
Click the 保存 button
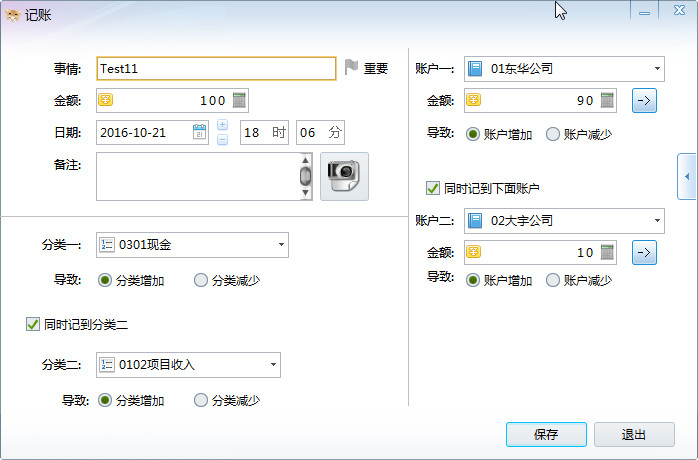[x=546, y=434]
